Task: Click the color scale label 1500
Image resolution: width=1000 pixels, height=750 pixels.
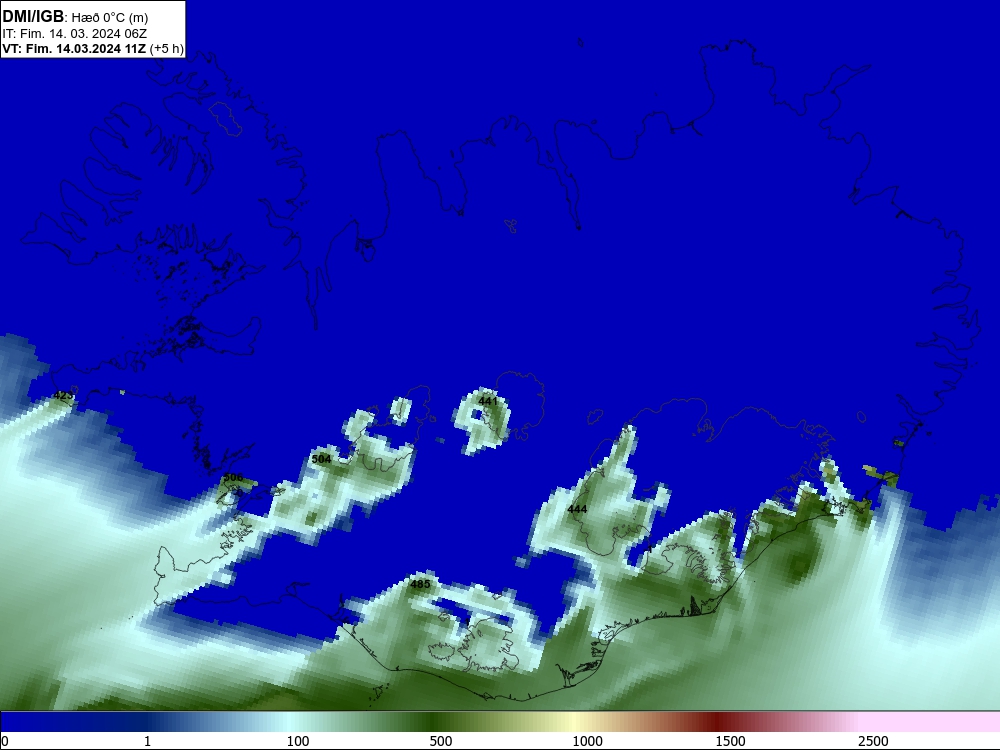Action: tap(730, 741)
